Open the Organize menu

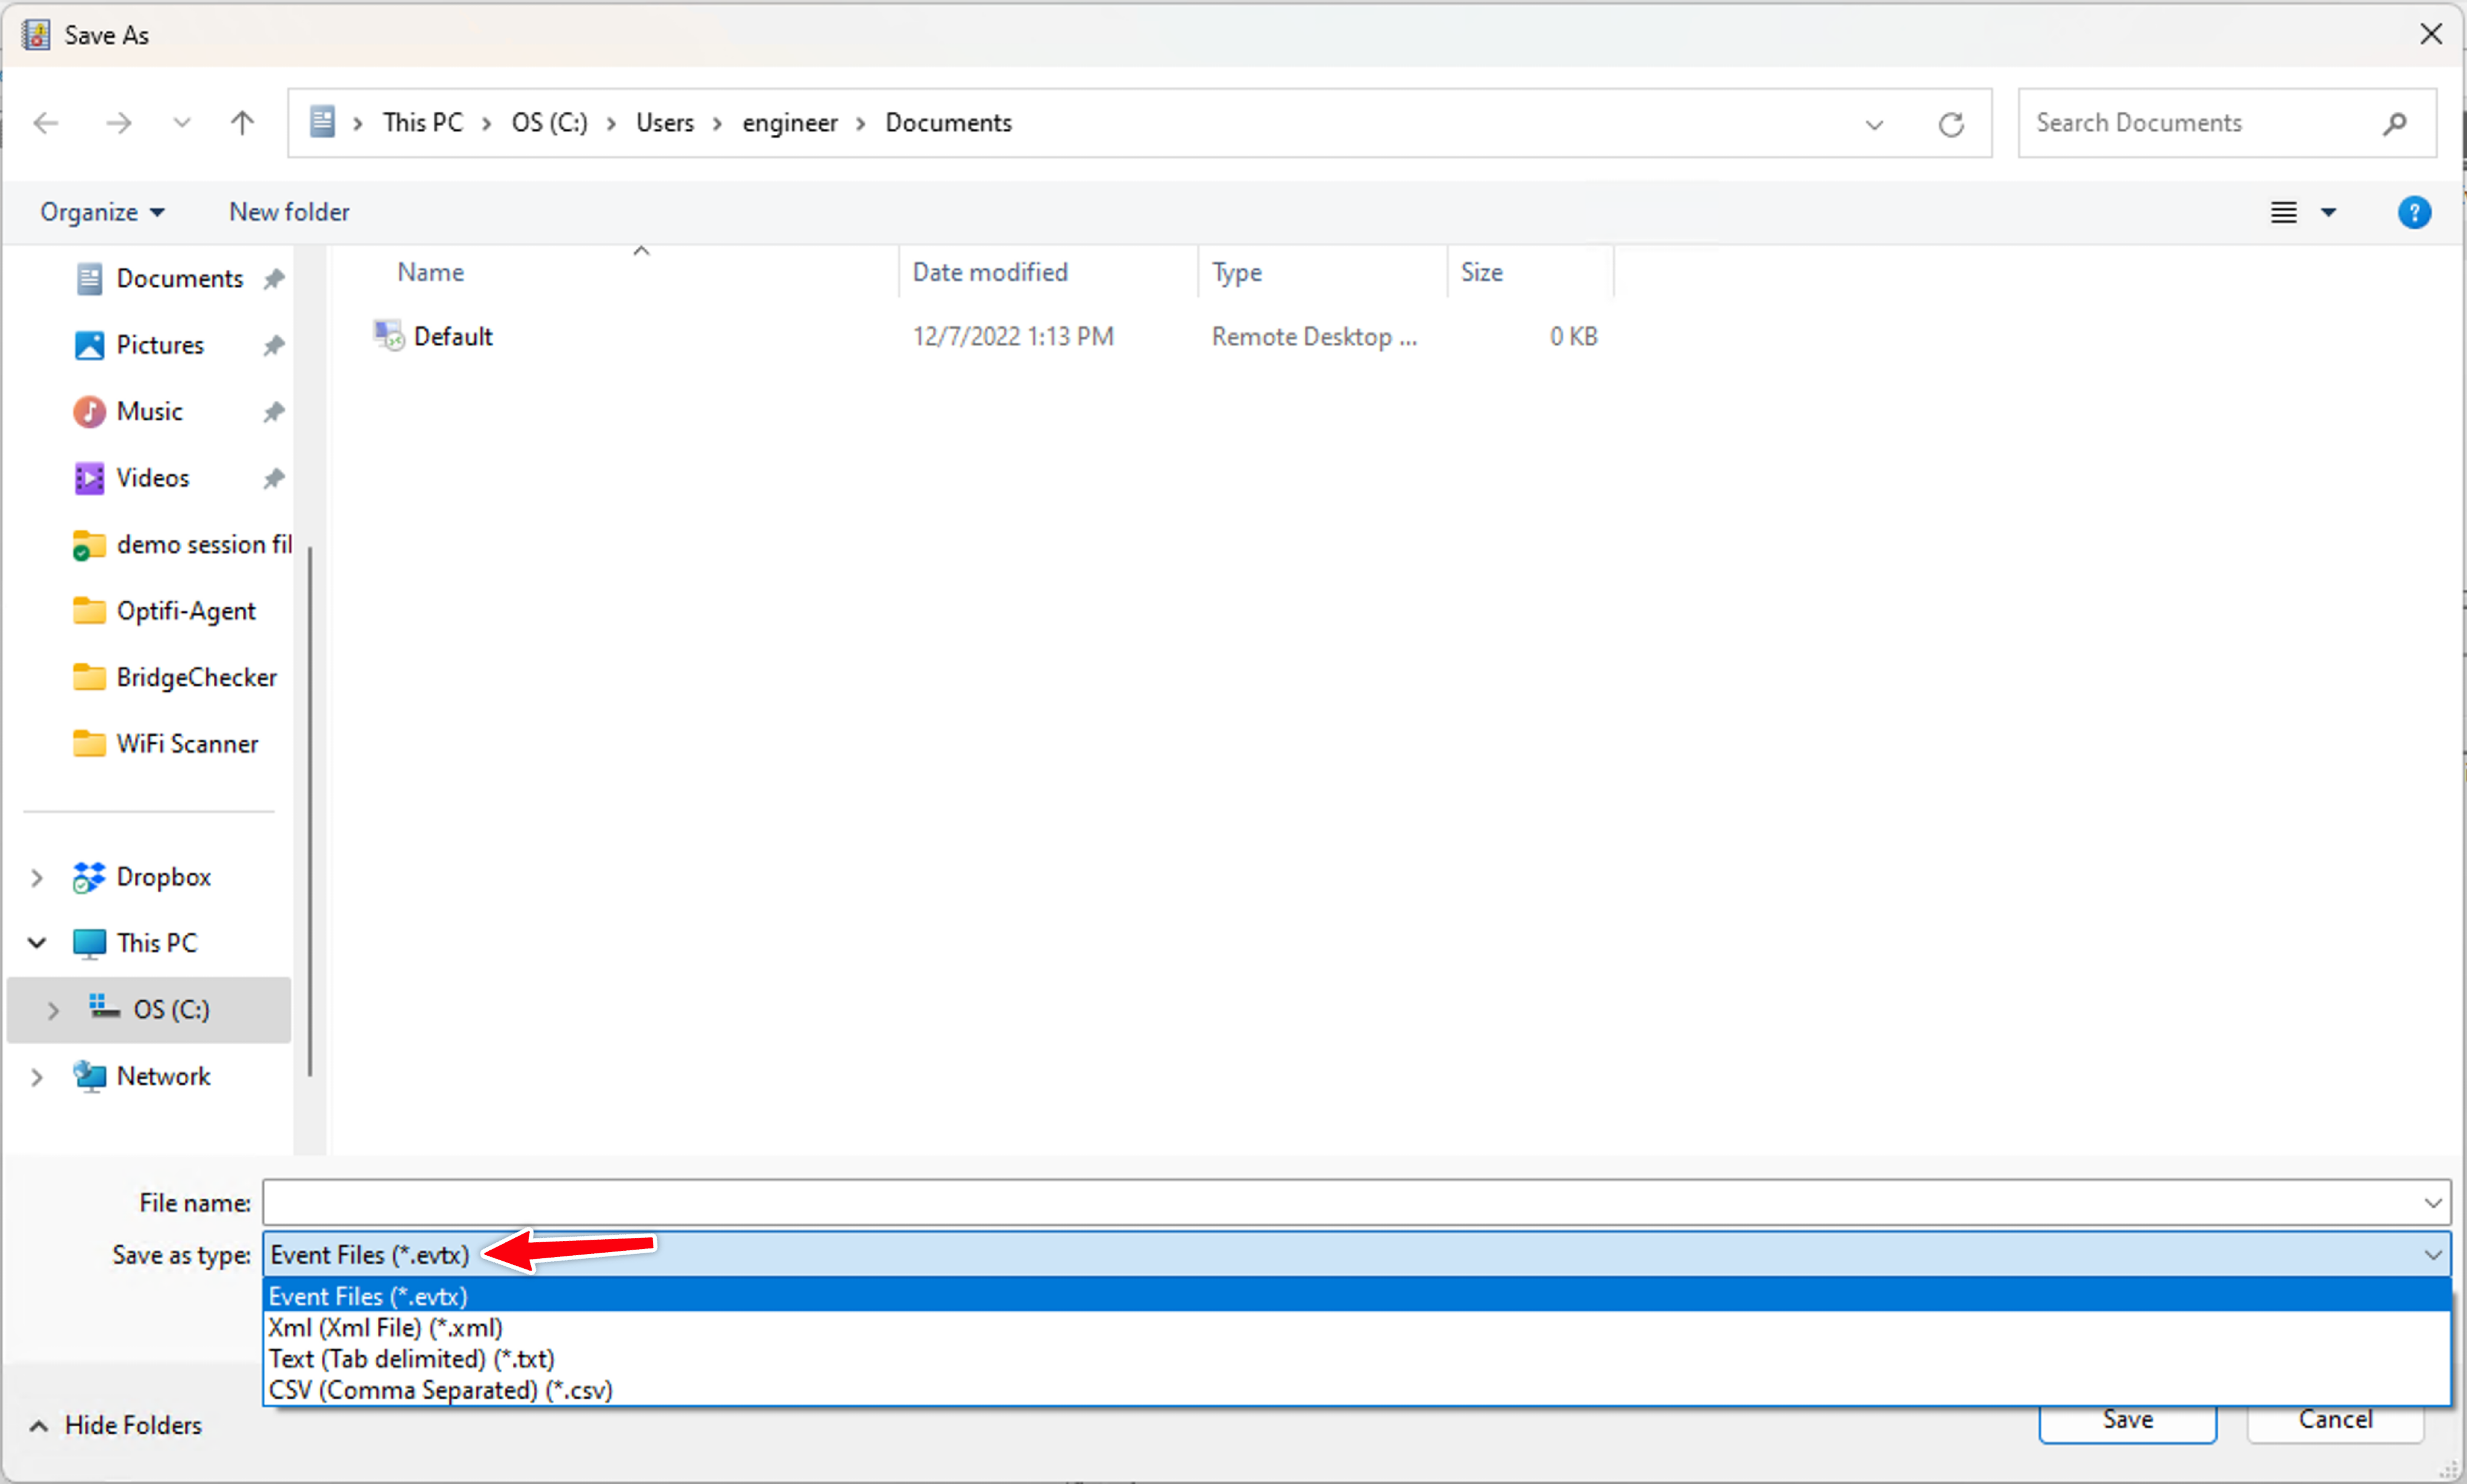(102, 212)
